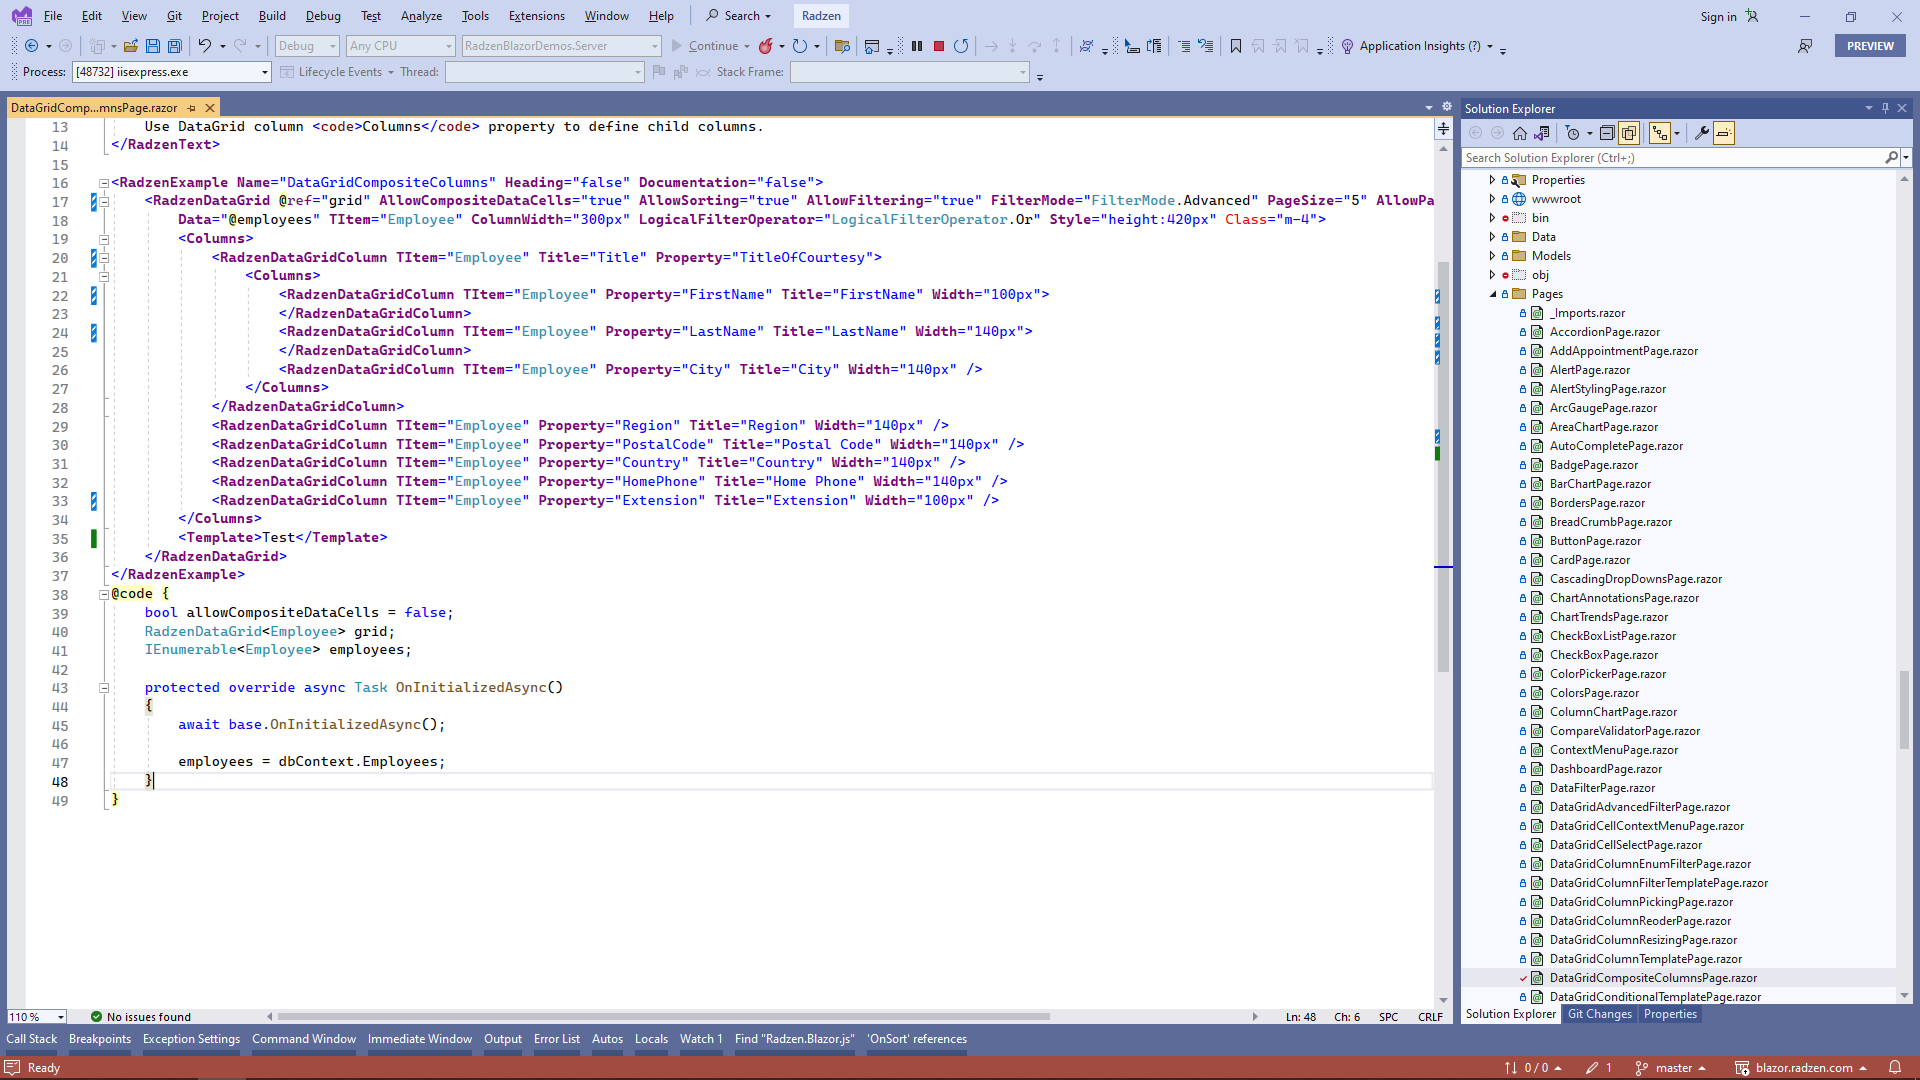This screenshot has height=1080, width=1920.
Task: Collapse the @code block outline at line 38
Action: [x=104, y=594]
